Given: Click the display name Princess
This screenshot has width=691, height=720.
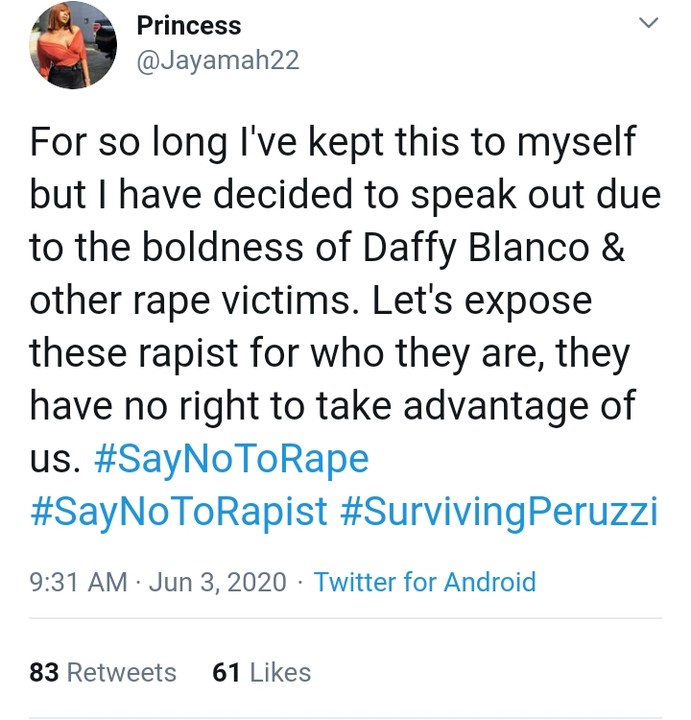Looking at the screenshot, I should (x=189, y=25).
